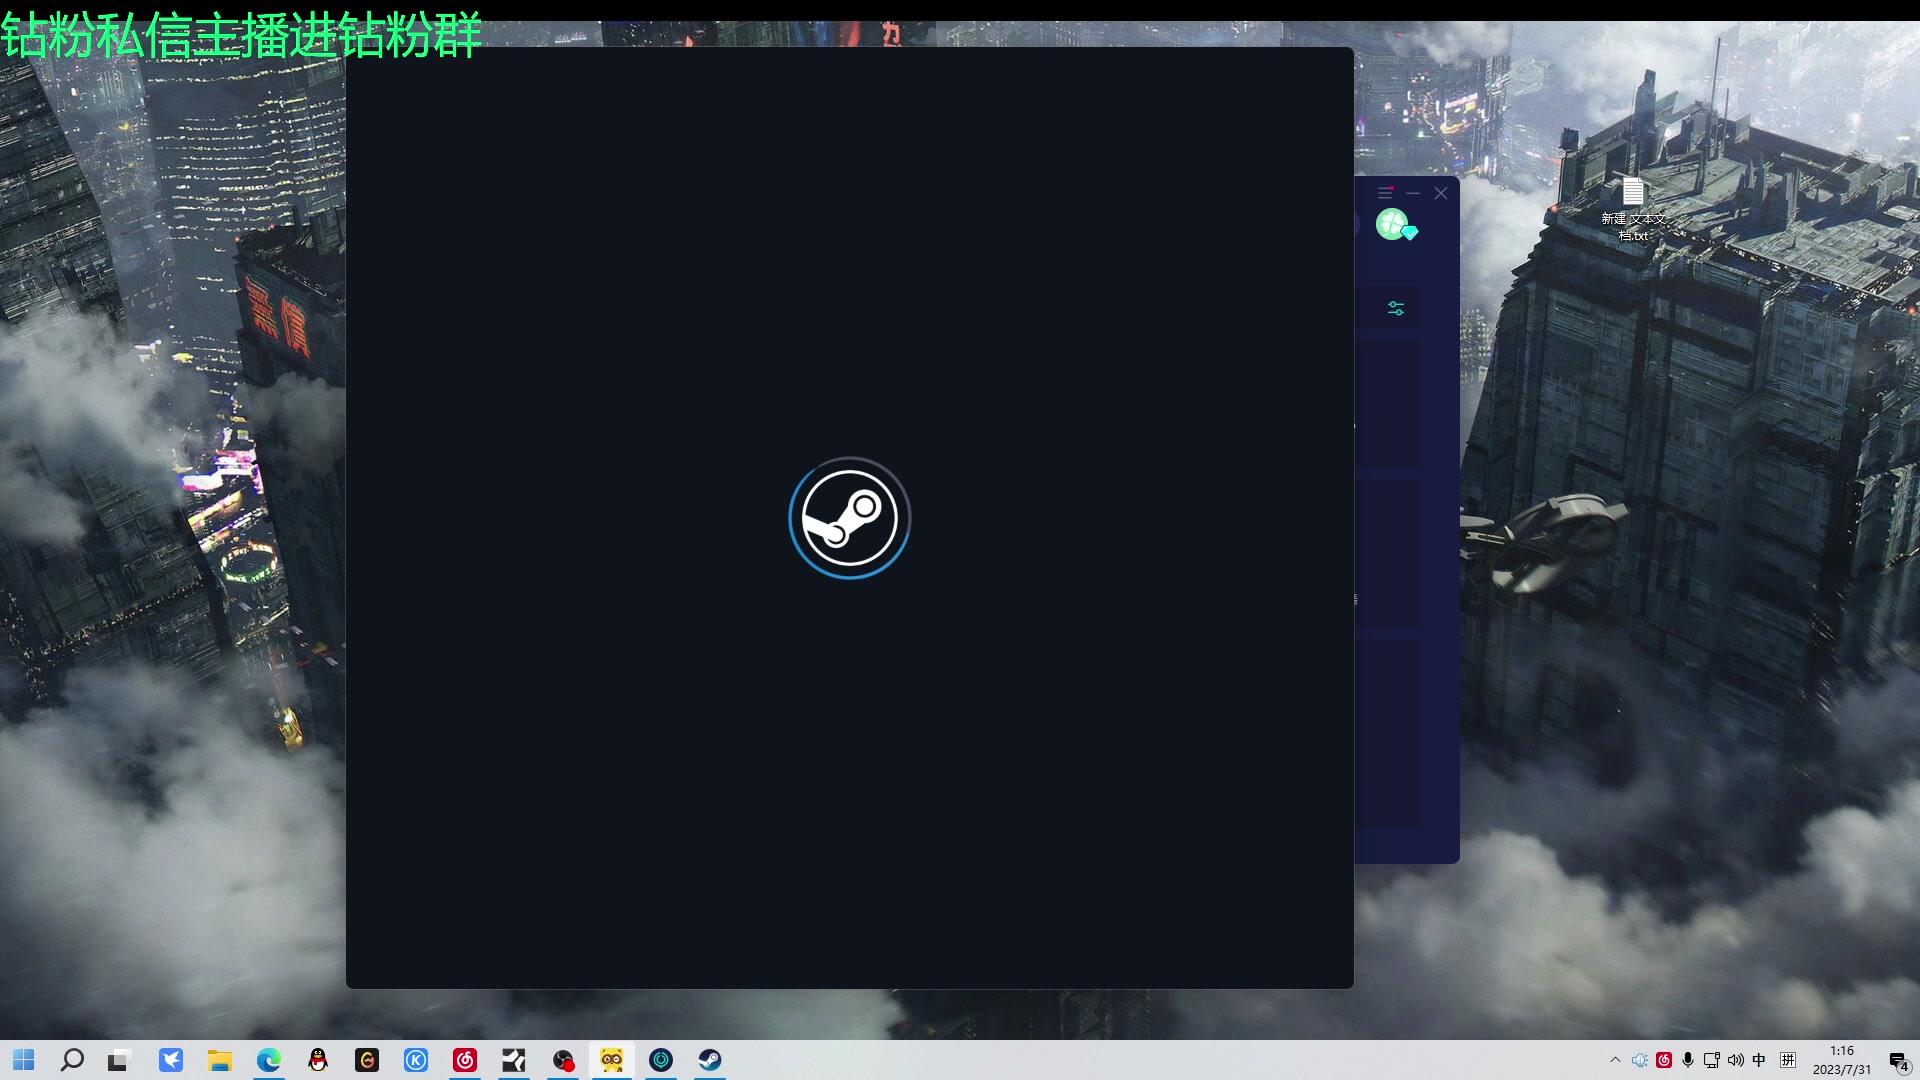
Task: Open the taskbar search
Action: [x=72, y=1060]
